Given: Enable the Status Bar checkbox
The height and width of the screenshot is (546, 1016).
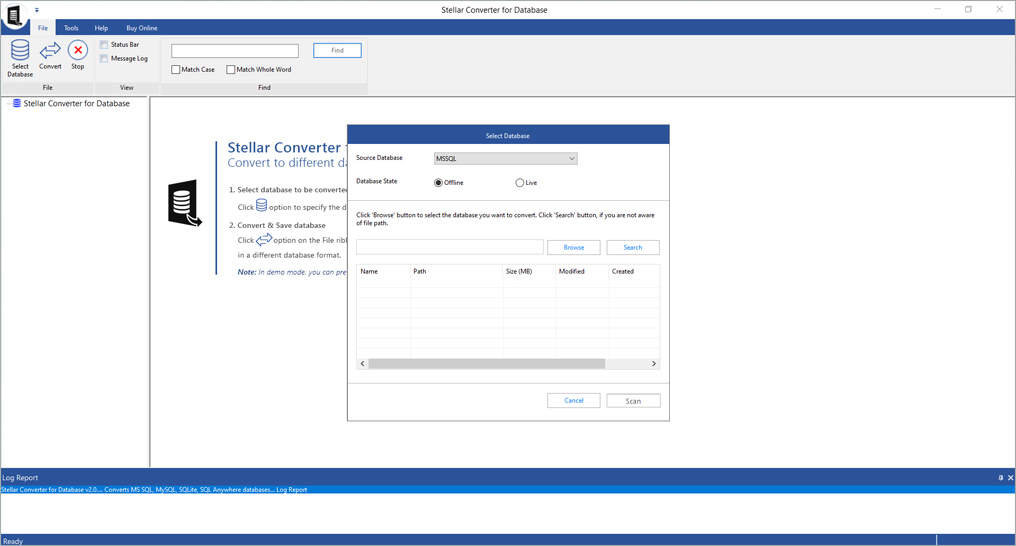Looking at the screenshot, I should [x=104, y=45].
